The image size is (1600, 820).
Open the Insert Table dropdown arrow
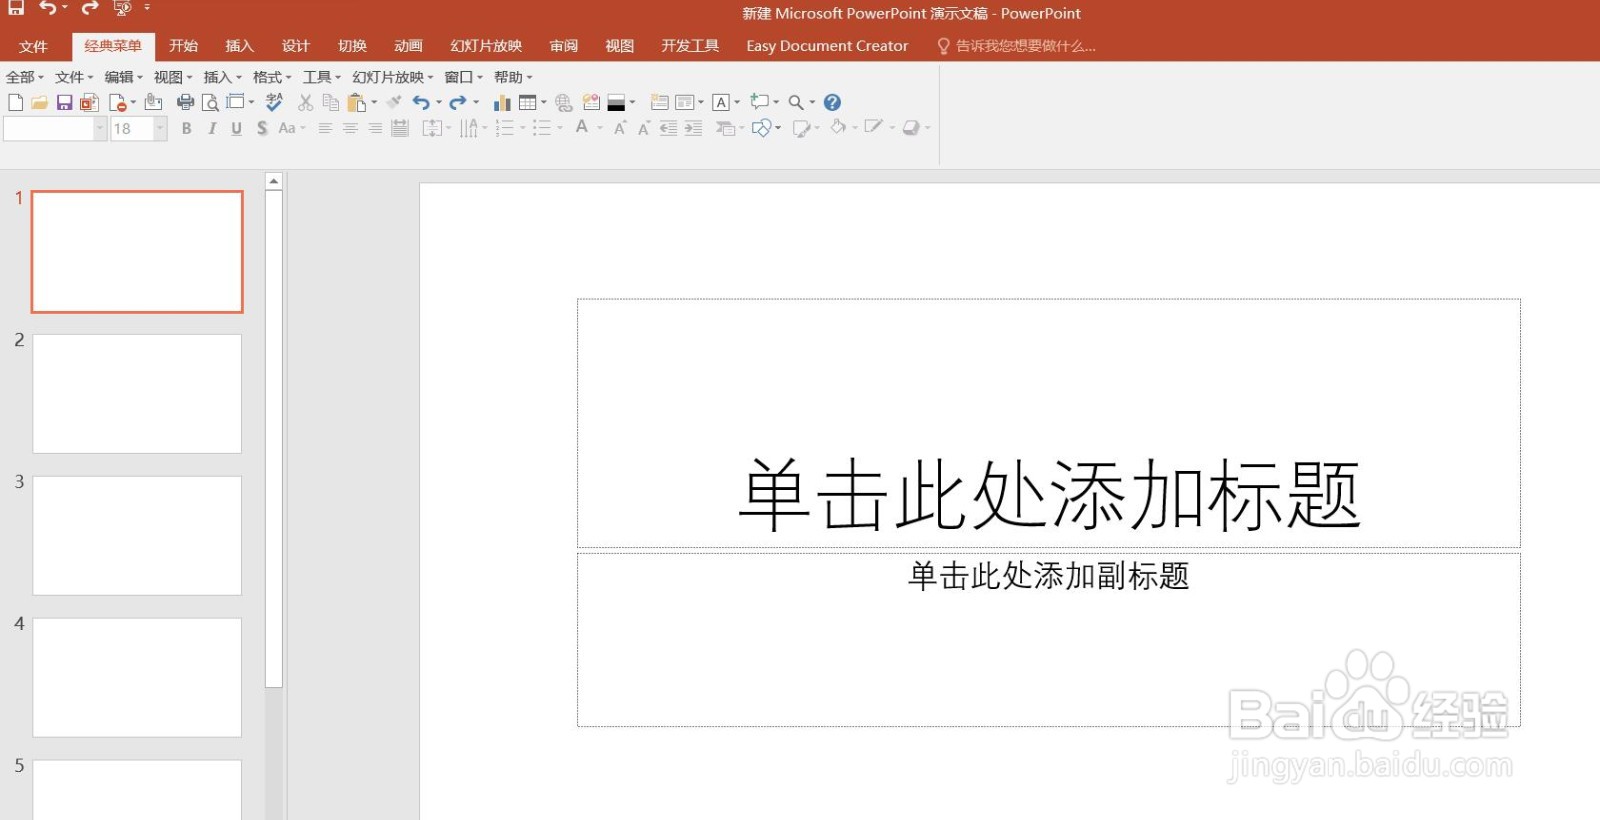pos(544,102)
